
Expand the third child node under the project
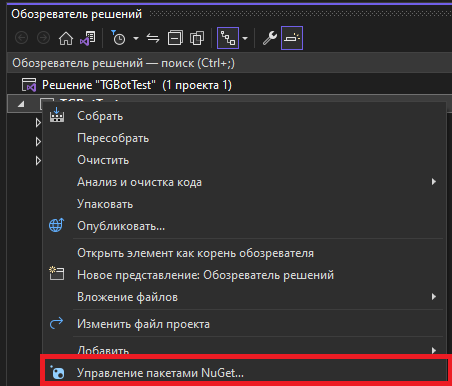coord(38,161)
